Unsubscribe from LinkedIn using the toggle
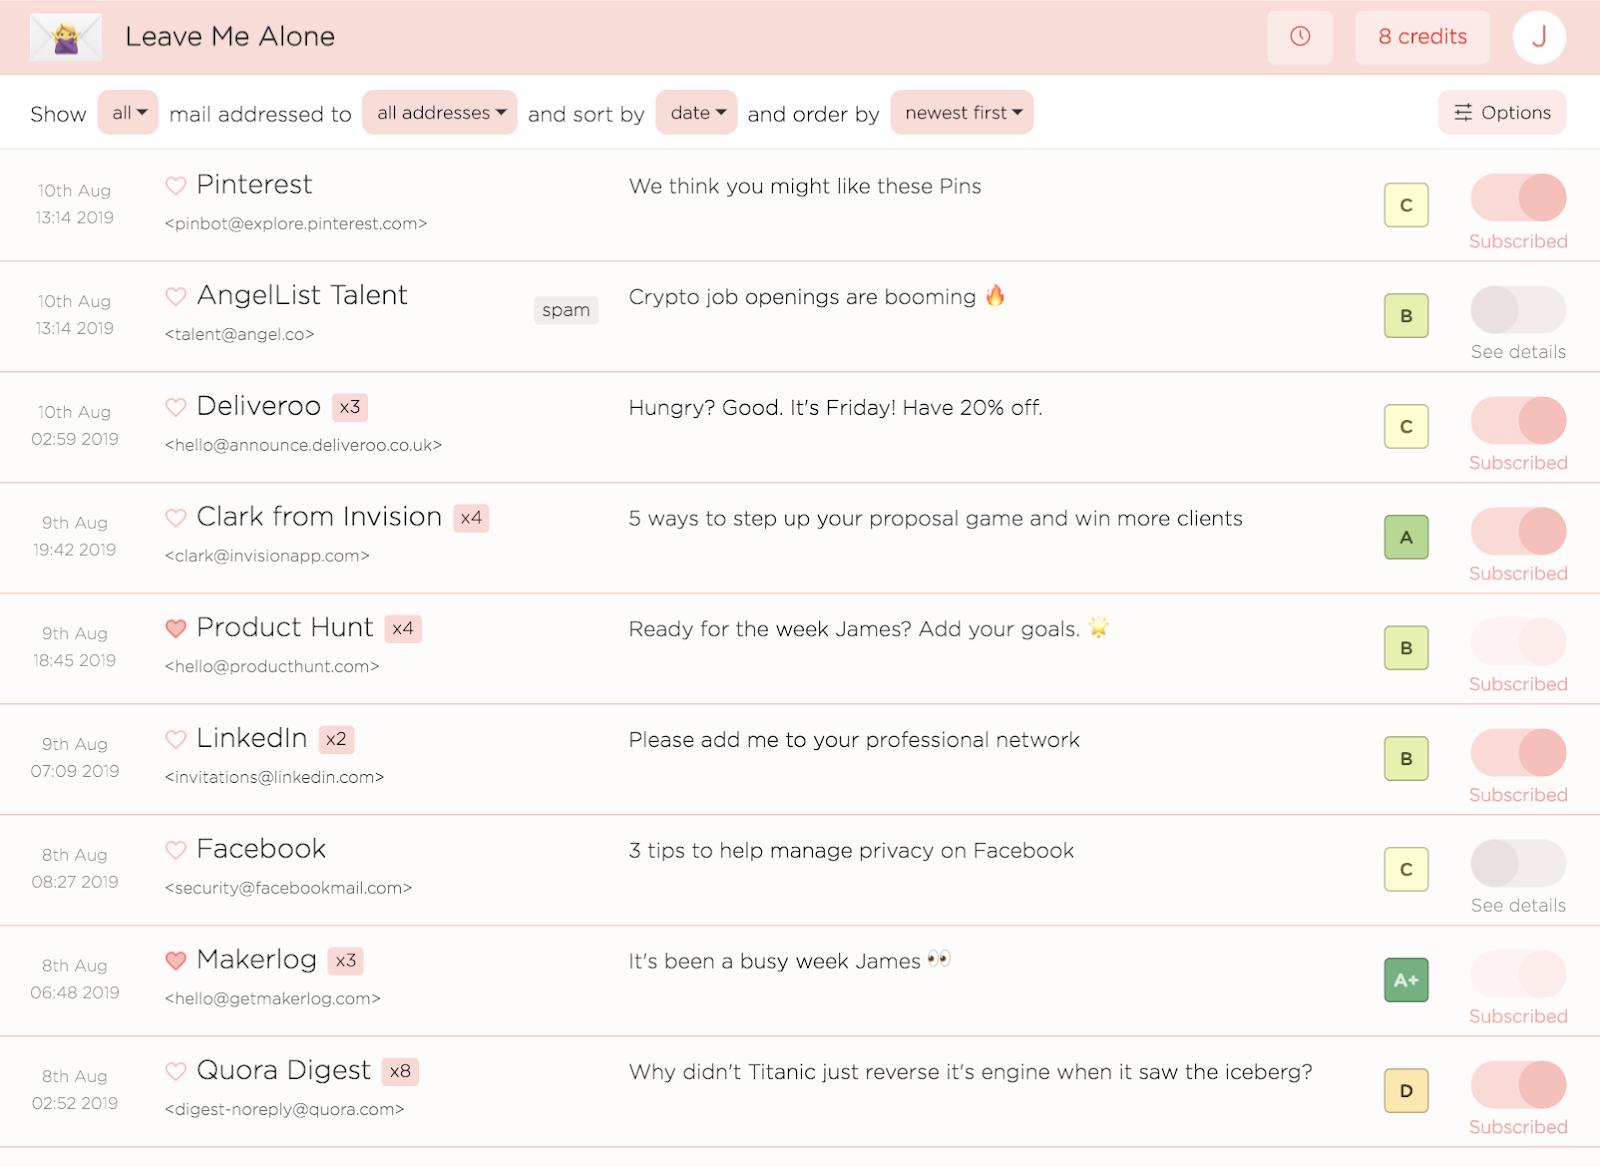Image resolution: width=1600 pixels, height=1167 pixels. coord(1518,752)
